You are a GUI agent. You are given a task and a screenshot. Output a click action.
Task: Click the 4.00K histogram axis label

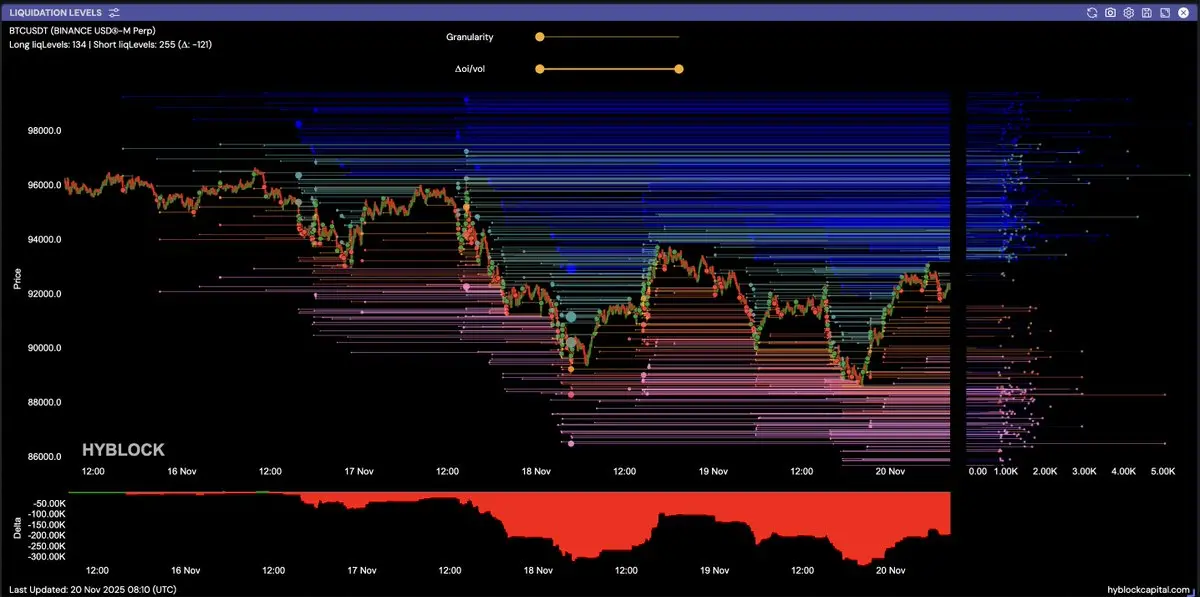click(1123, 471)
